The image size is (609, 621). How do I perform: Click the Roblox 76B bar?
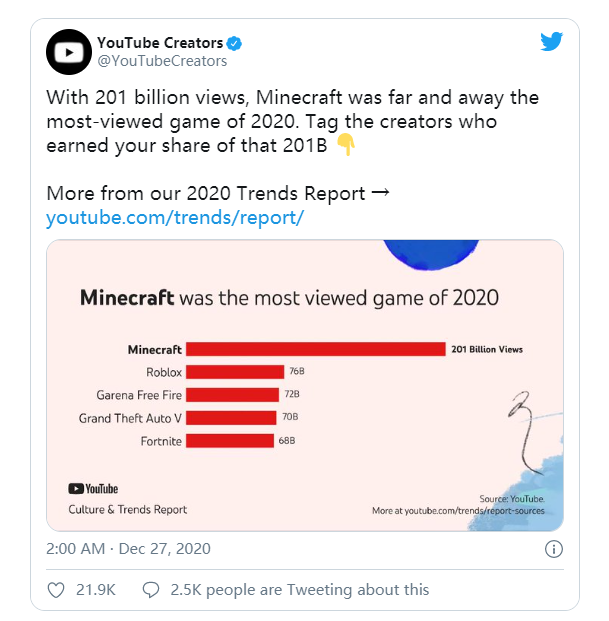(235, 372)
